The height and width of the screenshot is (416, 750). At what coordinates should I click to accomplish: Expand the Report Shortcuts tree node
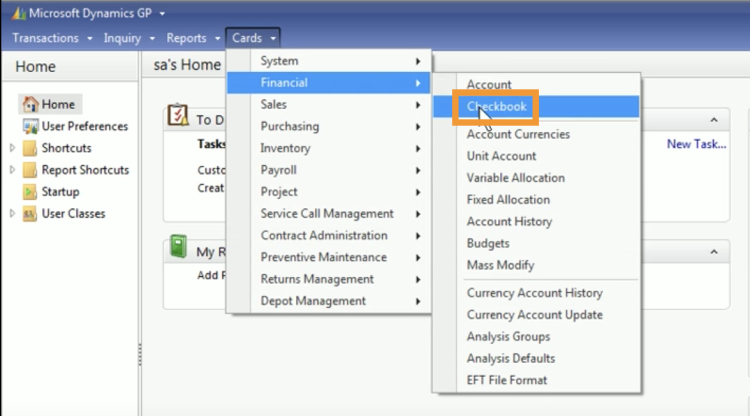[12, 169]
